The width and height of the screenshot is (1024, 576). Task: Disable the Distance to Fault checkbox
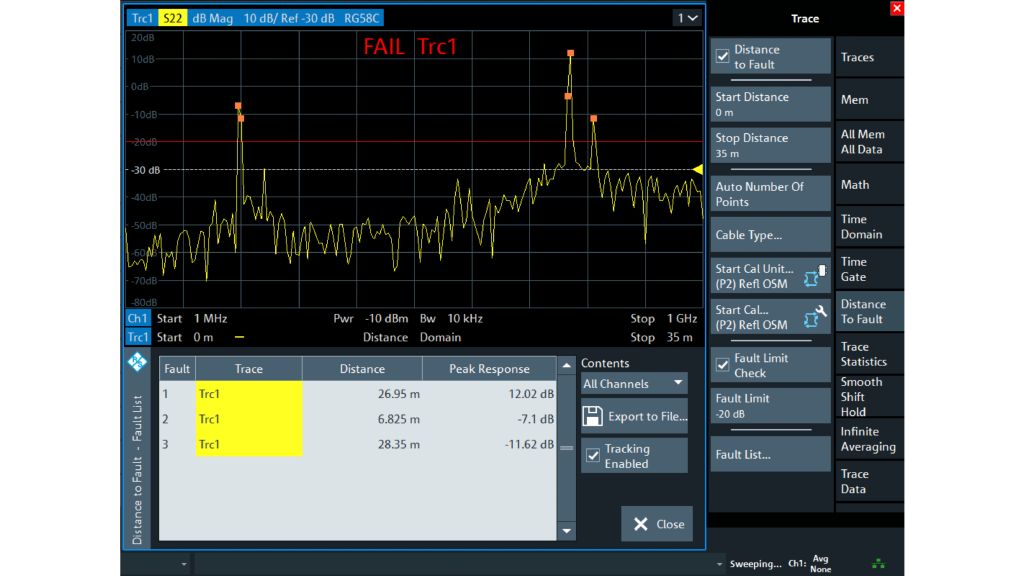click(723, 57)
